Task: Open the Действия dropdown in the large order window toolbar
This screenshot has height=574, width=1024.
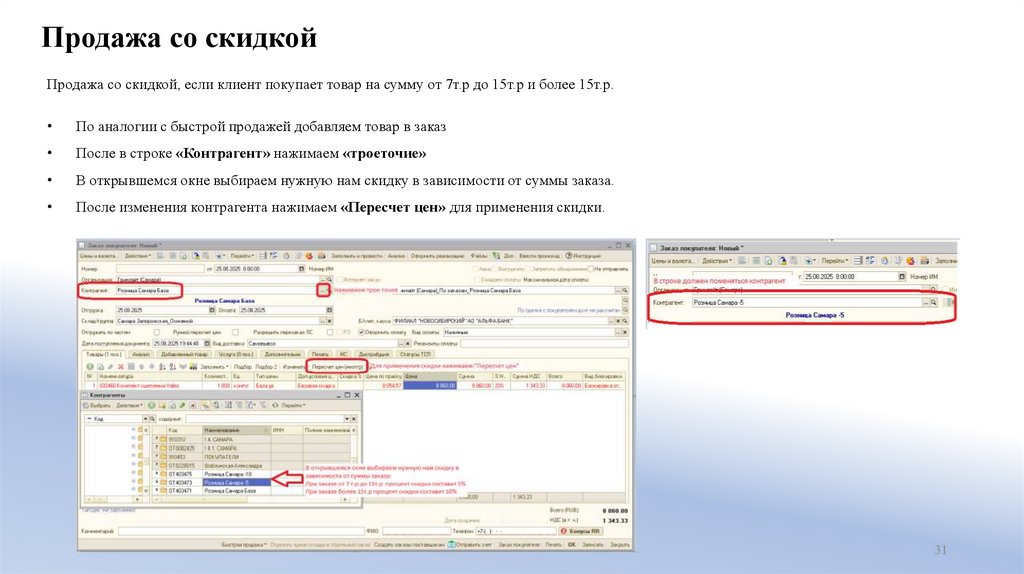Action: (x=138, y=256)
